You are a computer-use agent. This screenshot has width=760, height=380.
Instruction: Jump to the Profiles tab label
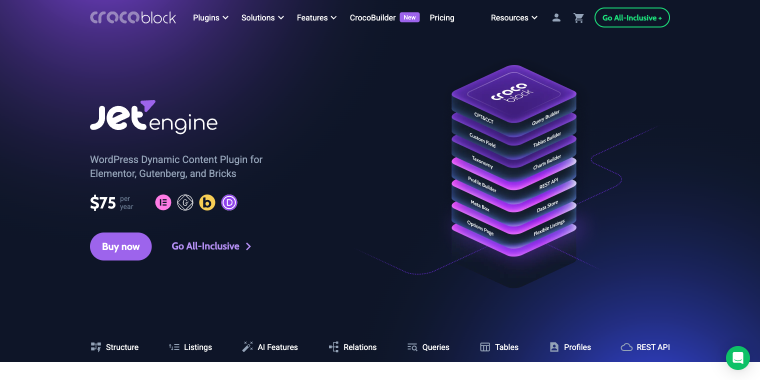[x=577, y=347]
